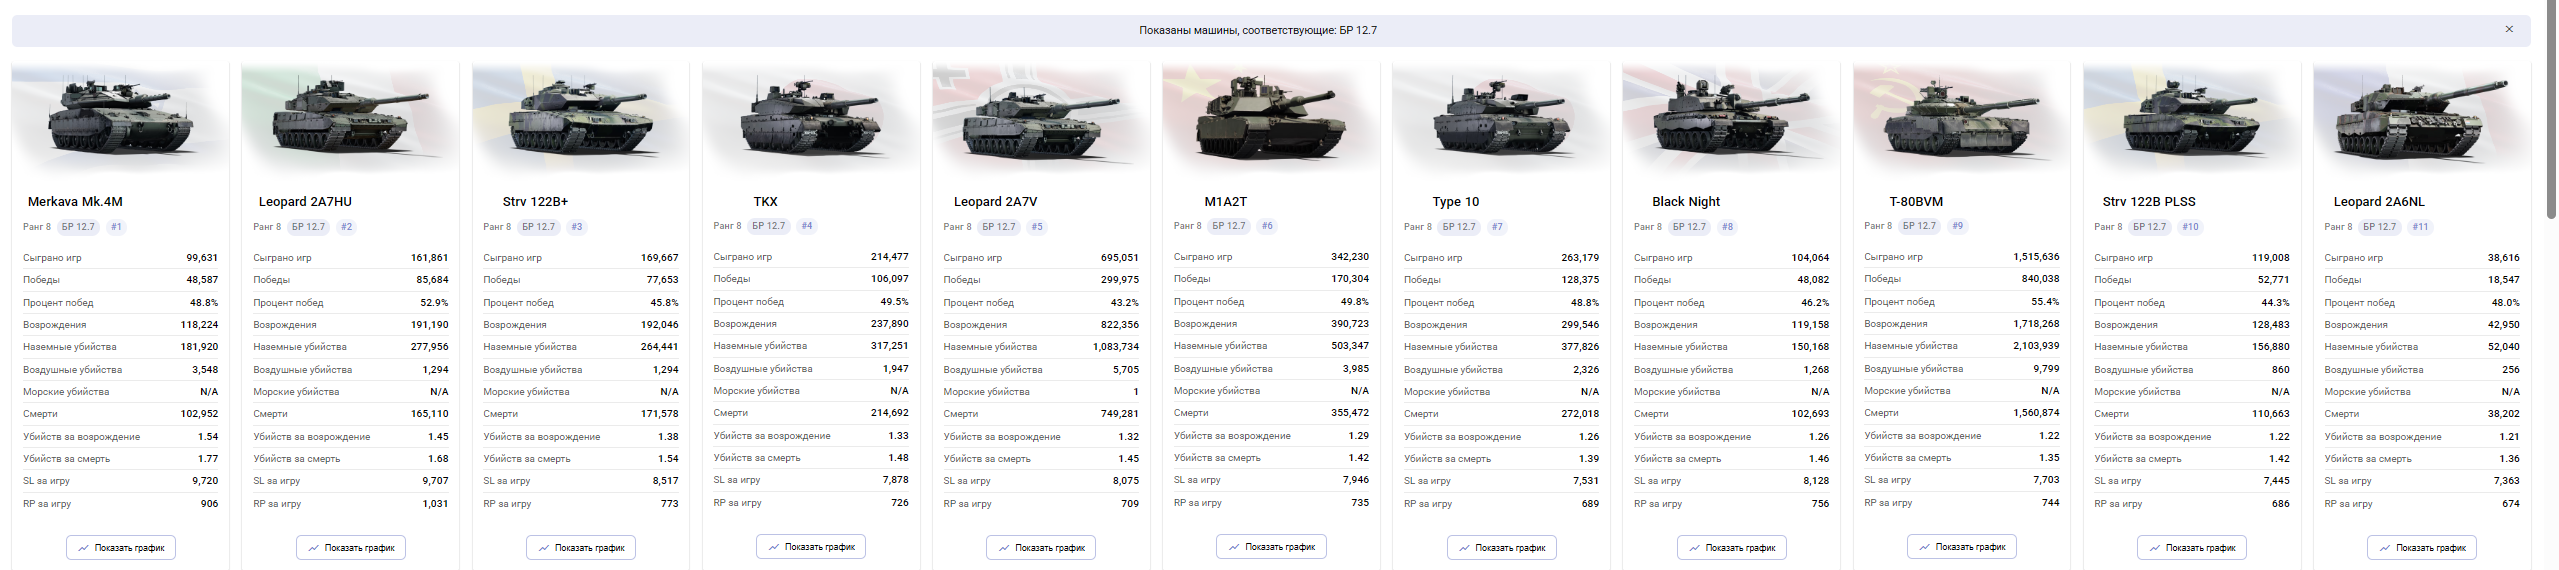Click win rate value 52.9%
This screenshot has height=570, width=2559.
coord(434,303)
